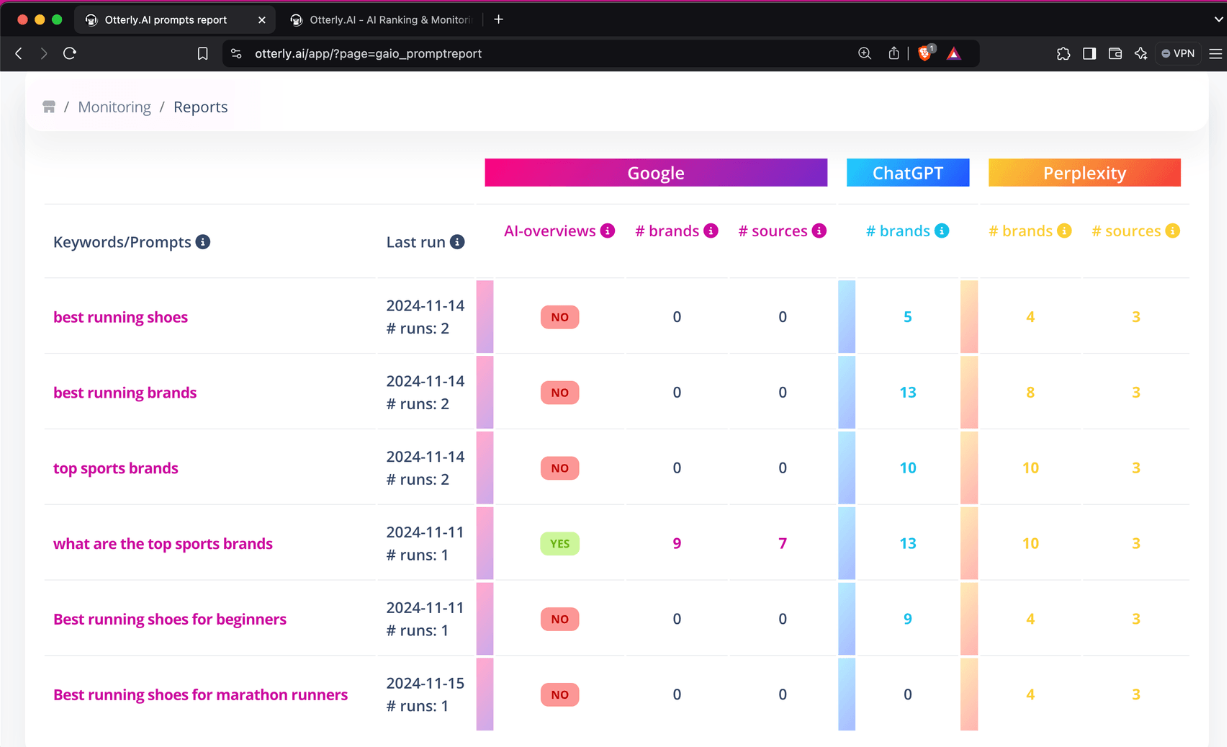Bookmark this page using bookmark icon

click(203, 53)
